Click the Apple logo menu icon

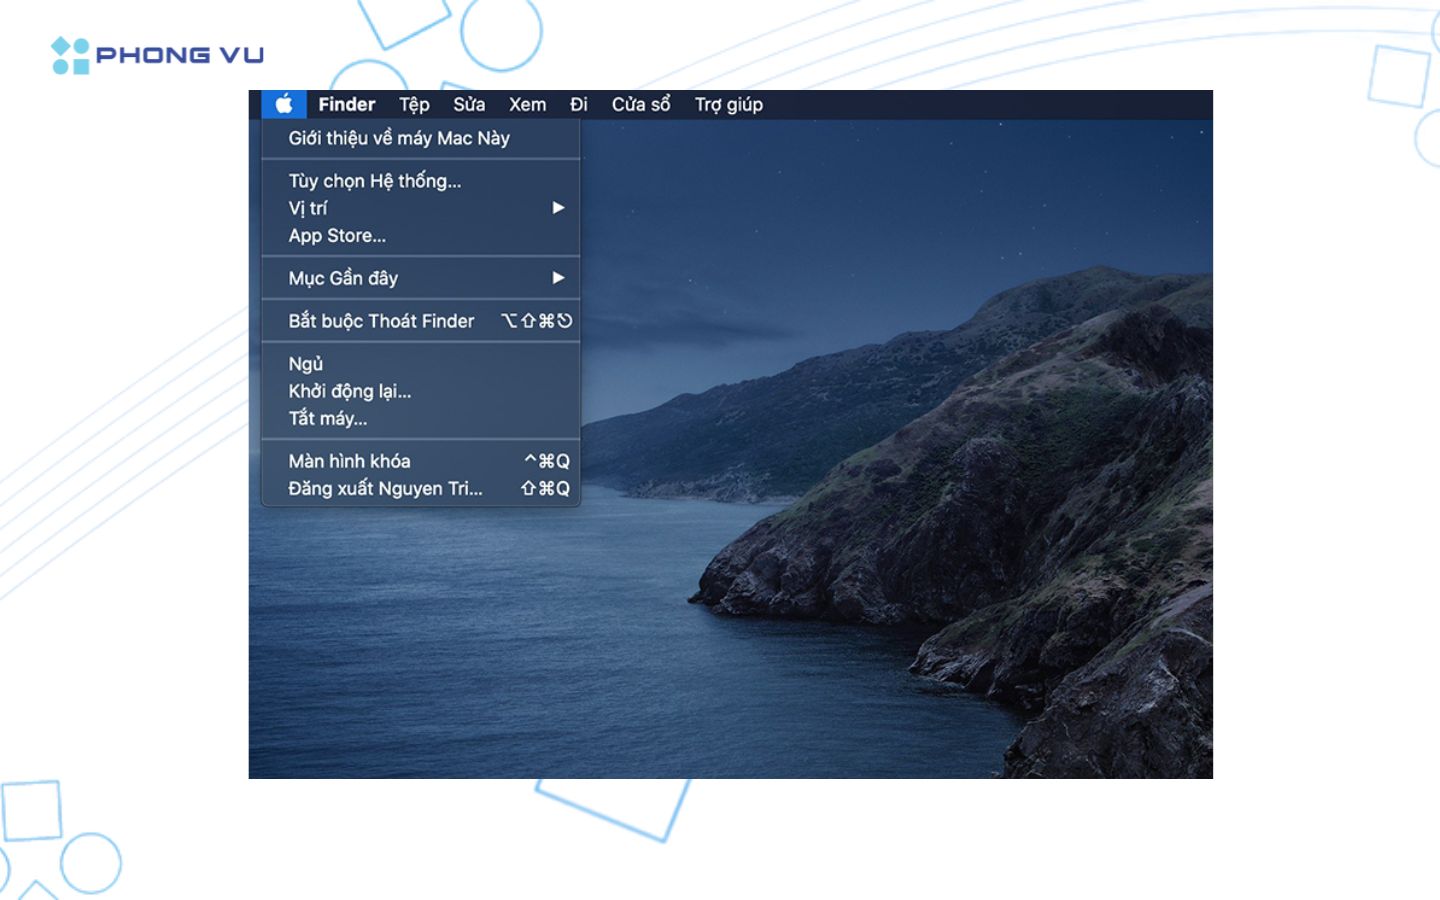click(284, 104)
